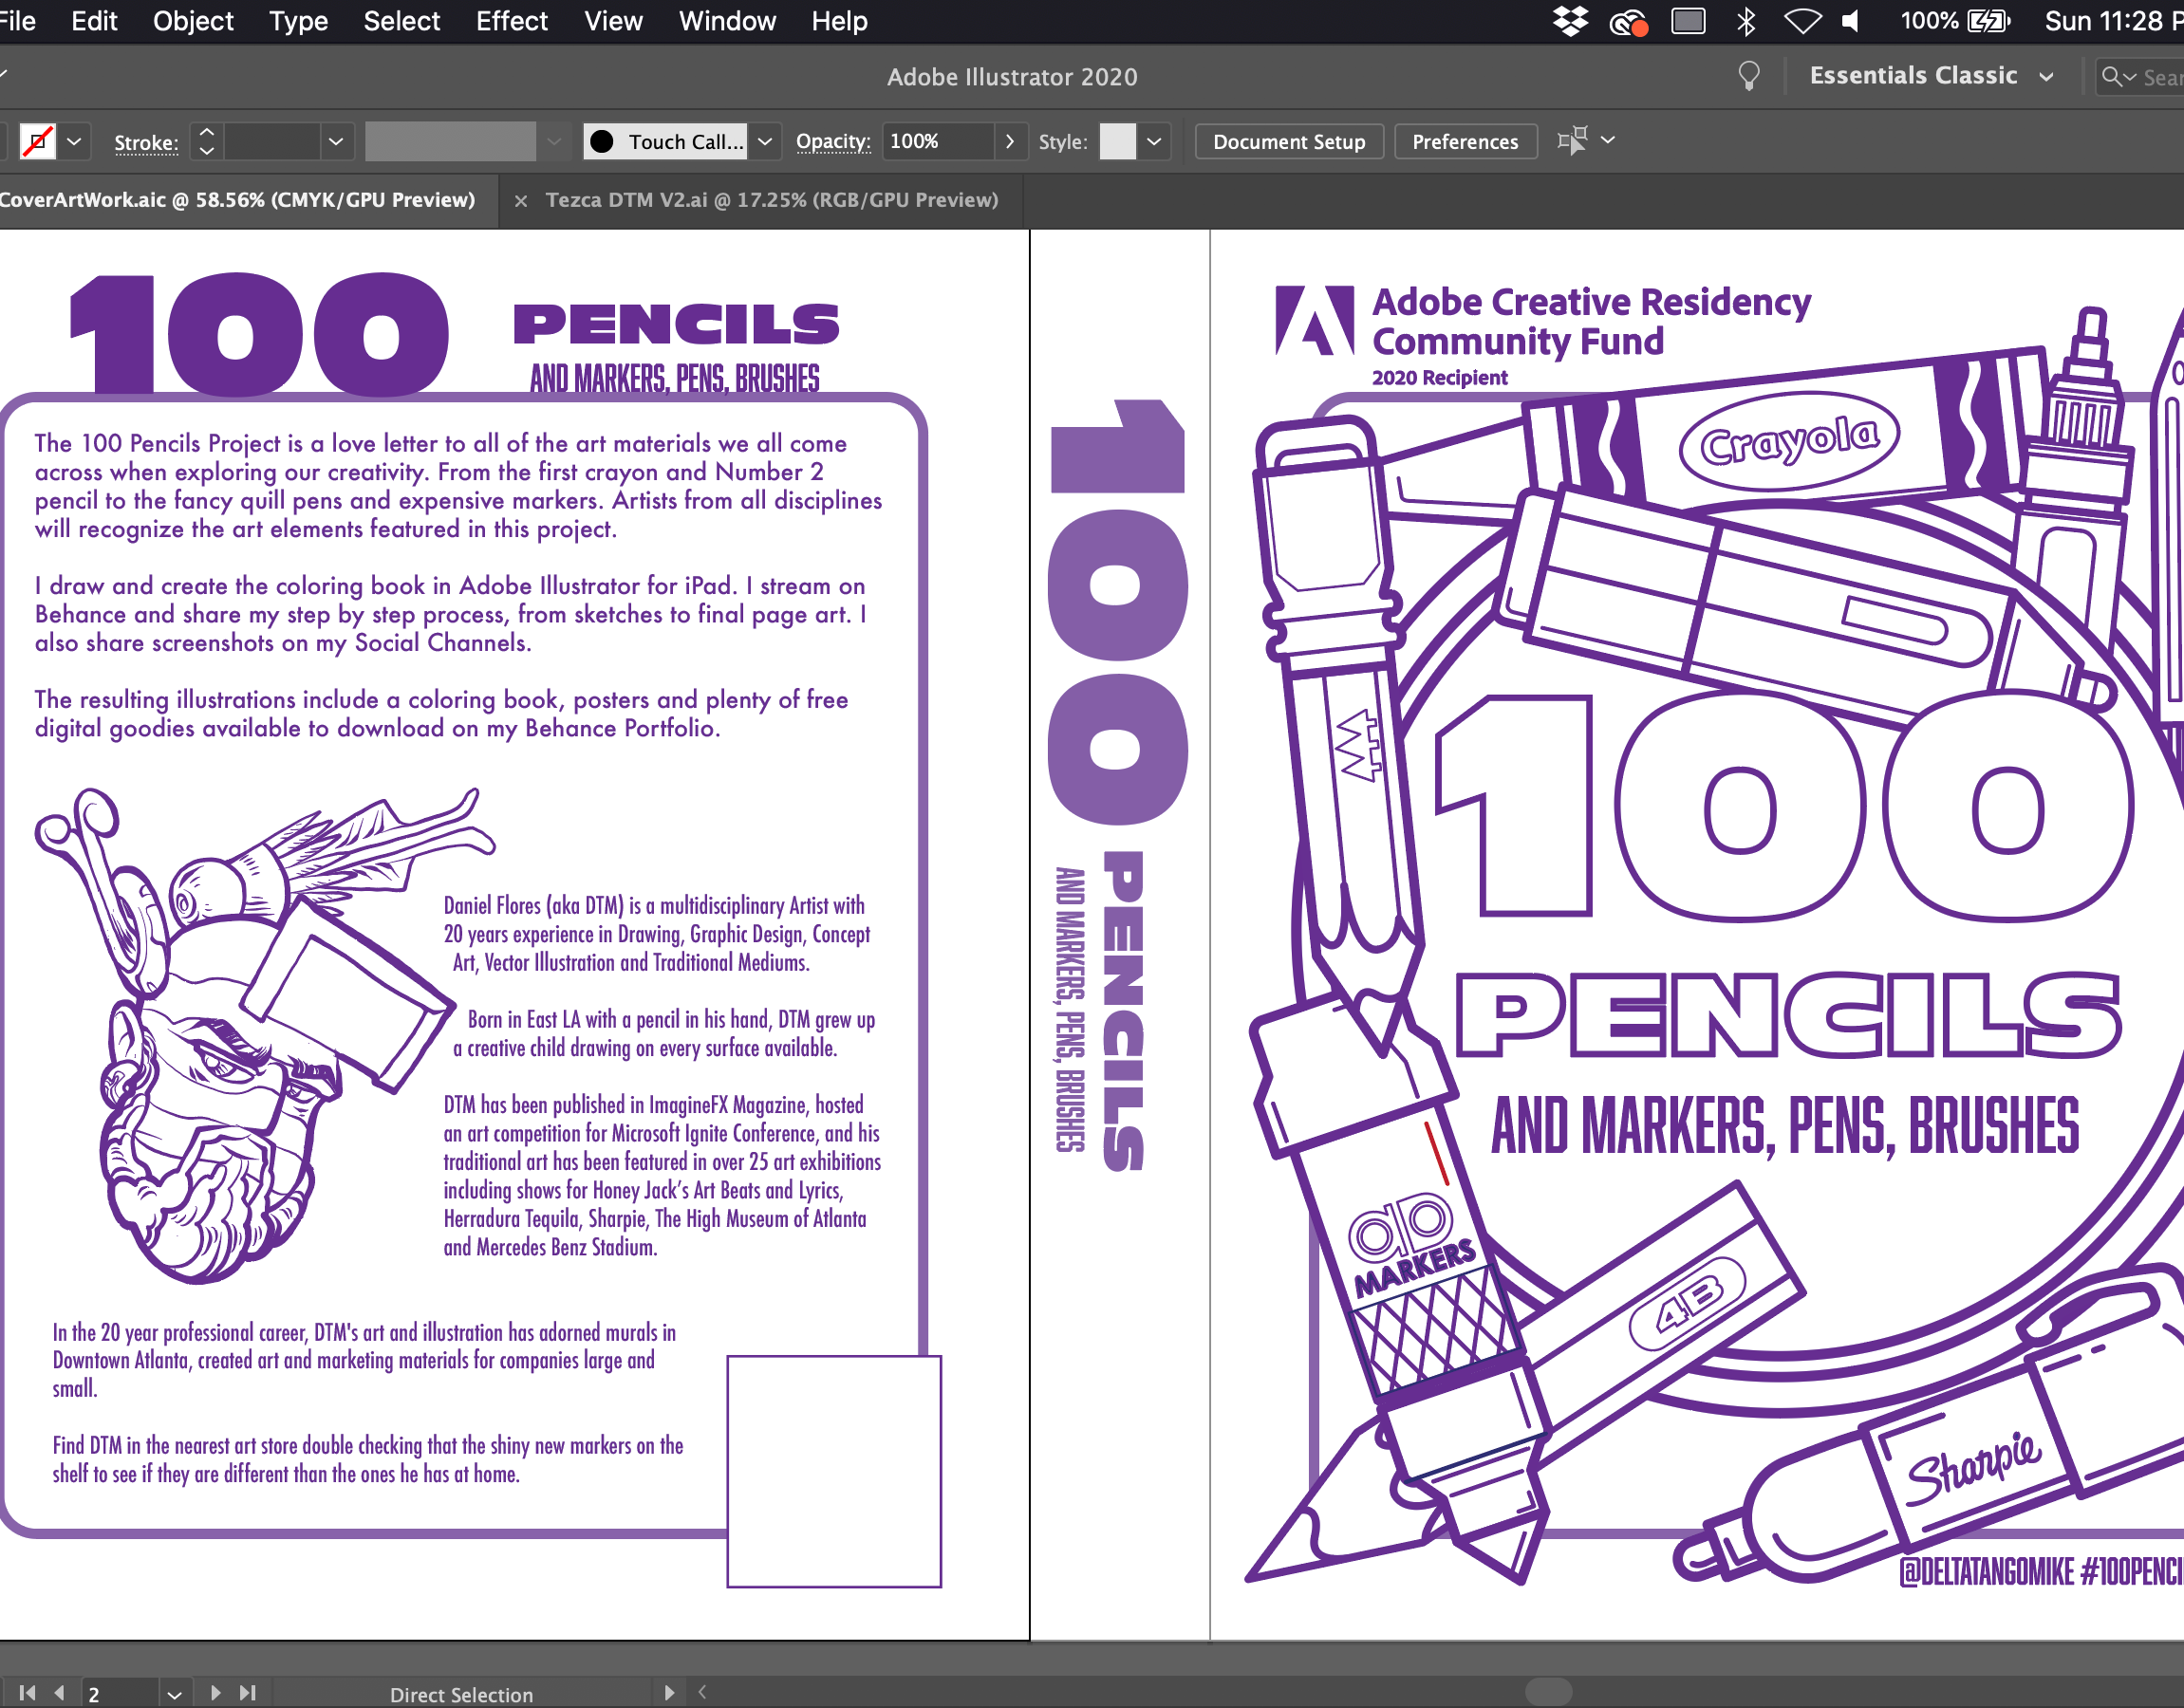Screen dimensions: 2184x1708
Task: Open the align options dropdown arrow
Action: 1608,140
